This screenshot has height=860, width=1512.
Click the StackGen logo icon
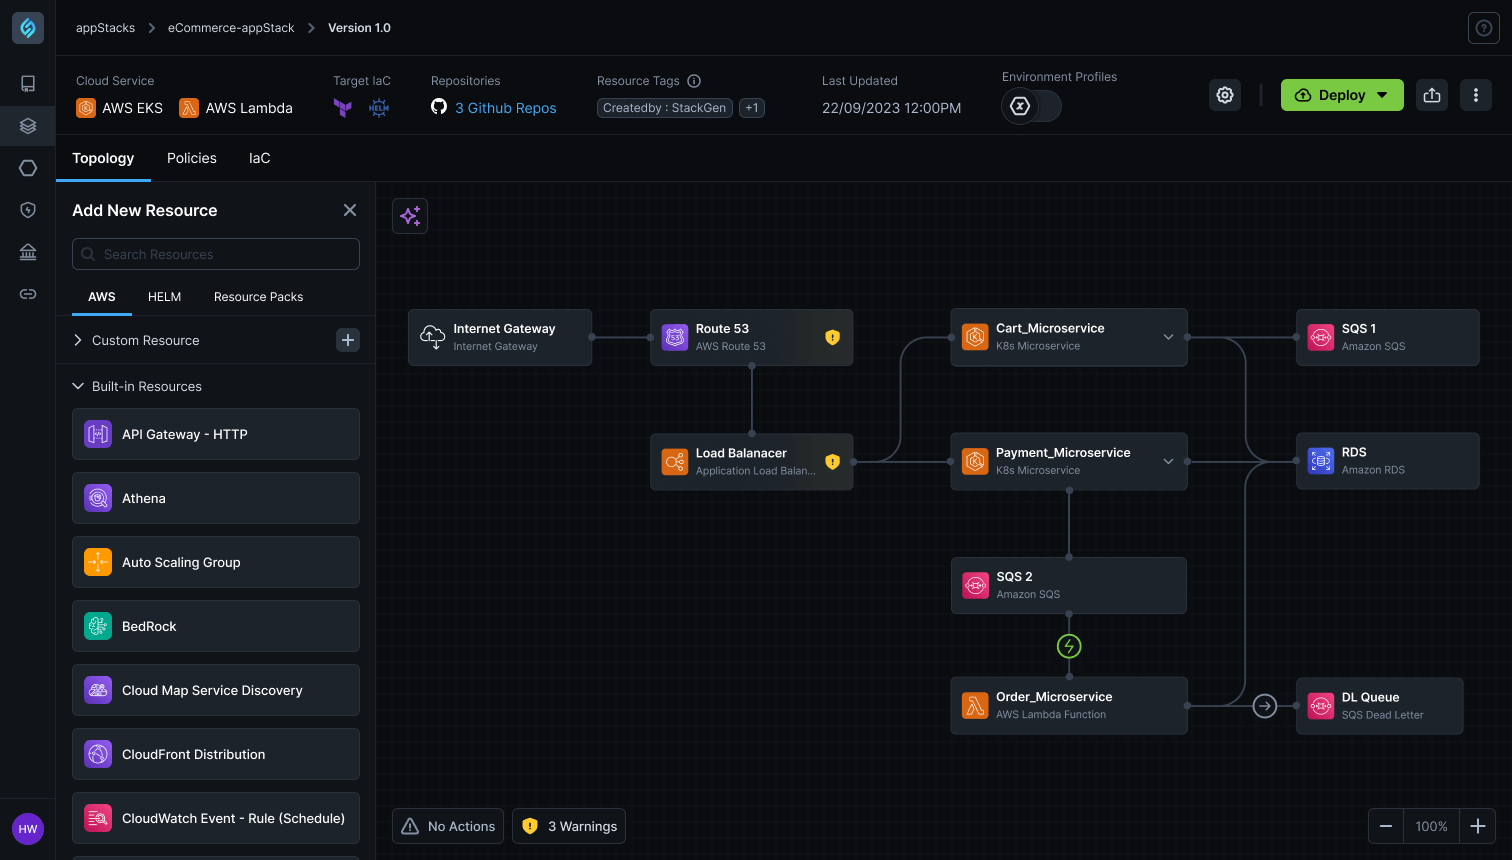pyautogui.click(x=28, y=28)
